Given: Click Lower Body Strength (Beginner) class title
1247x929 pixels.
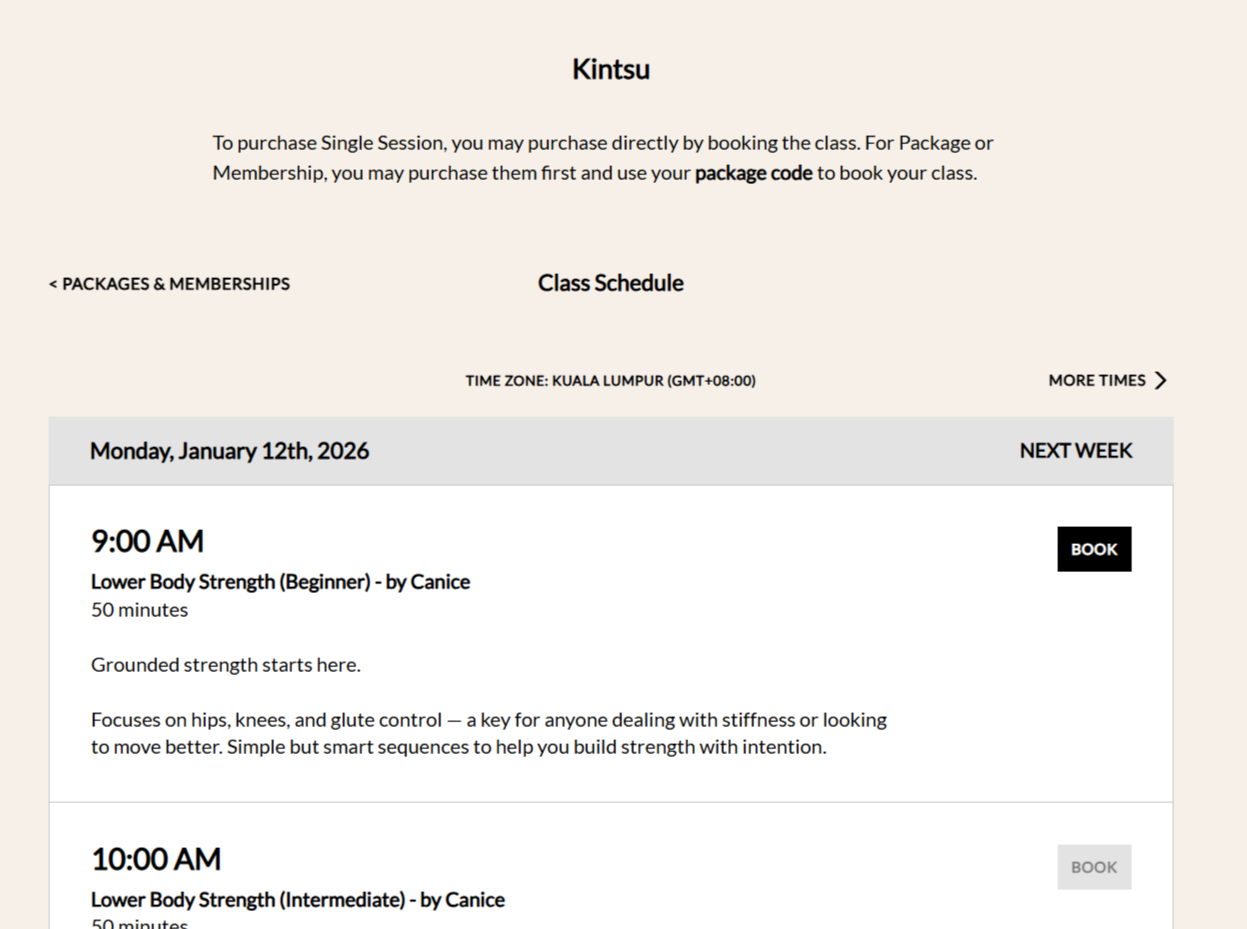Looking at the screenshot, I should point(280,581).
